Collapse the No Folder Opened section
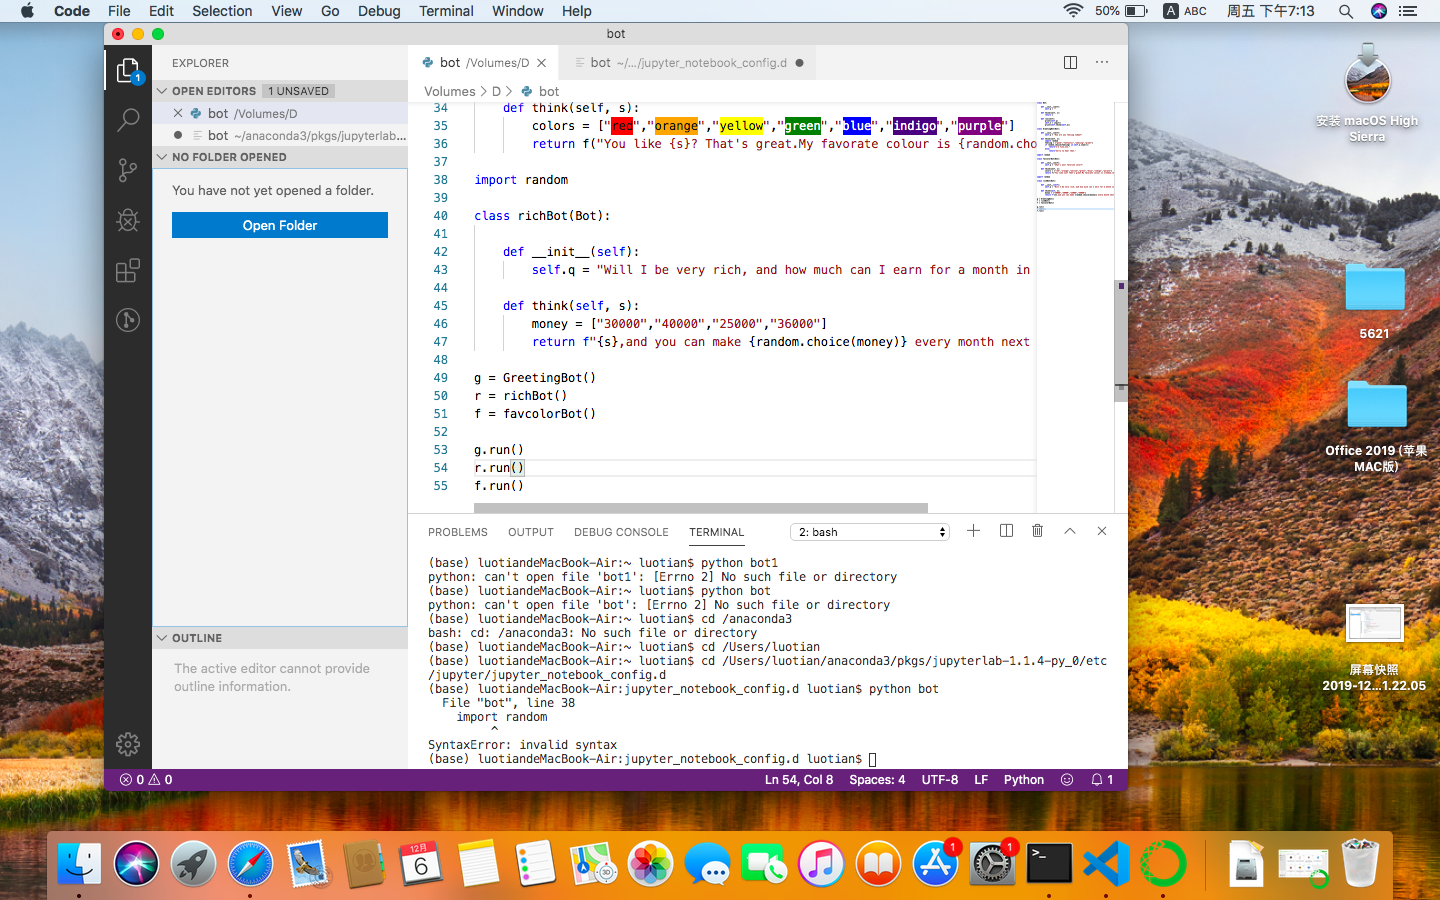 coord(280,157)
